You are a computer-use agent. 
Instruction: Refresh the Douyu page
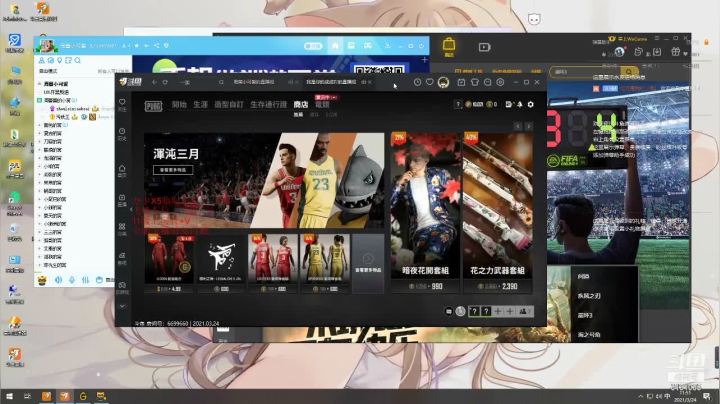tap(165, 82)
